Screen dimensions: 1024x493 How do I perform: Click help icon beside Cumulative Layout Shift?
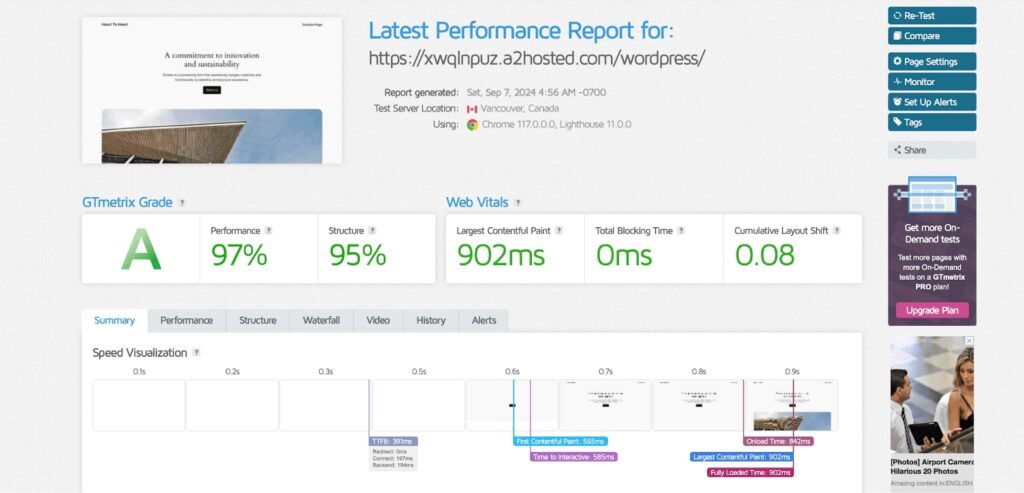click(837, 231)
